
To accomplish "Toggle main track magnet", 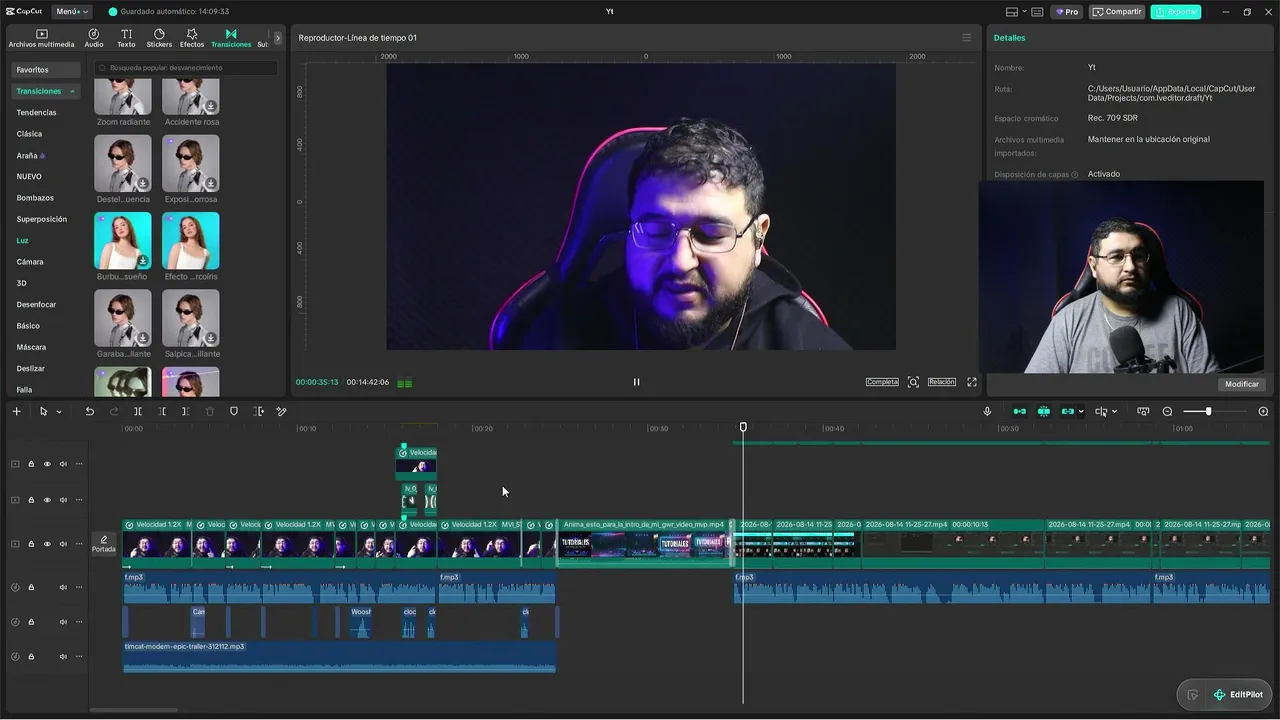I will (1019, 411).
